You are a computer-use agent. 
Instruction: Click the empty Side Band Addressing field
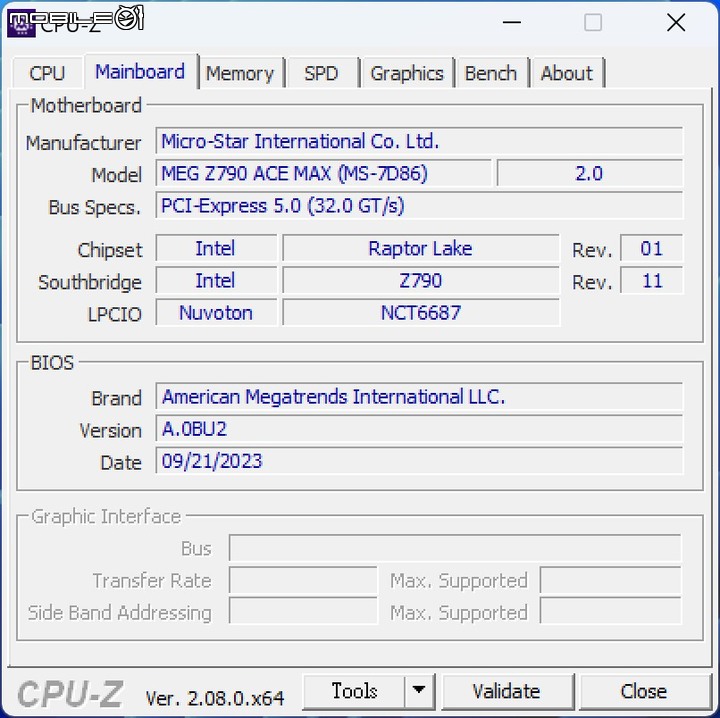(303, 611)
